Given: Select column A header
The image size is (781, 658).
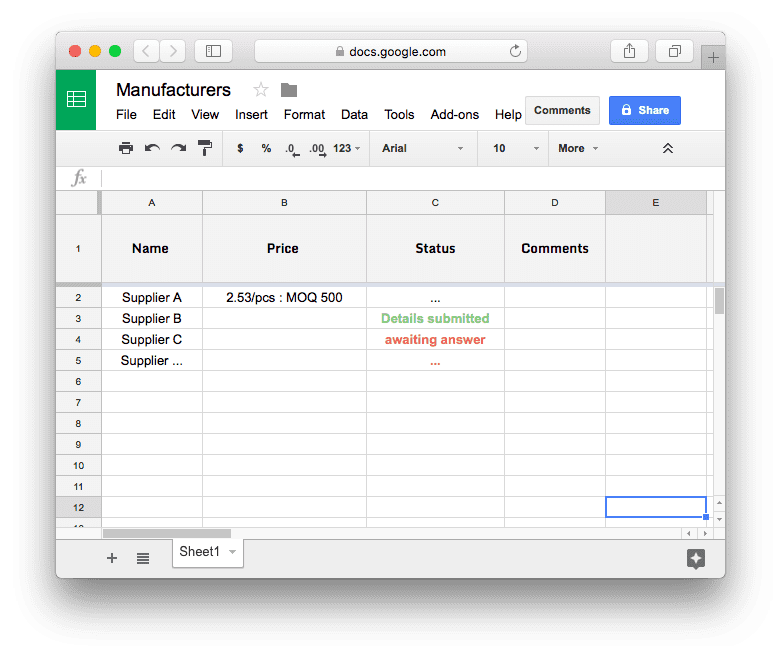Looking at the screenshot, I should pyautogui.click(x=152, y=203).
